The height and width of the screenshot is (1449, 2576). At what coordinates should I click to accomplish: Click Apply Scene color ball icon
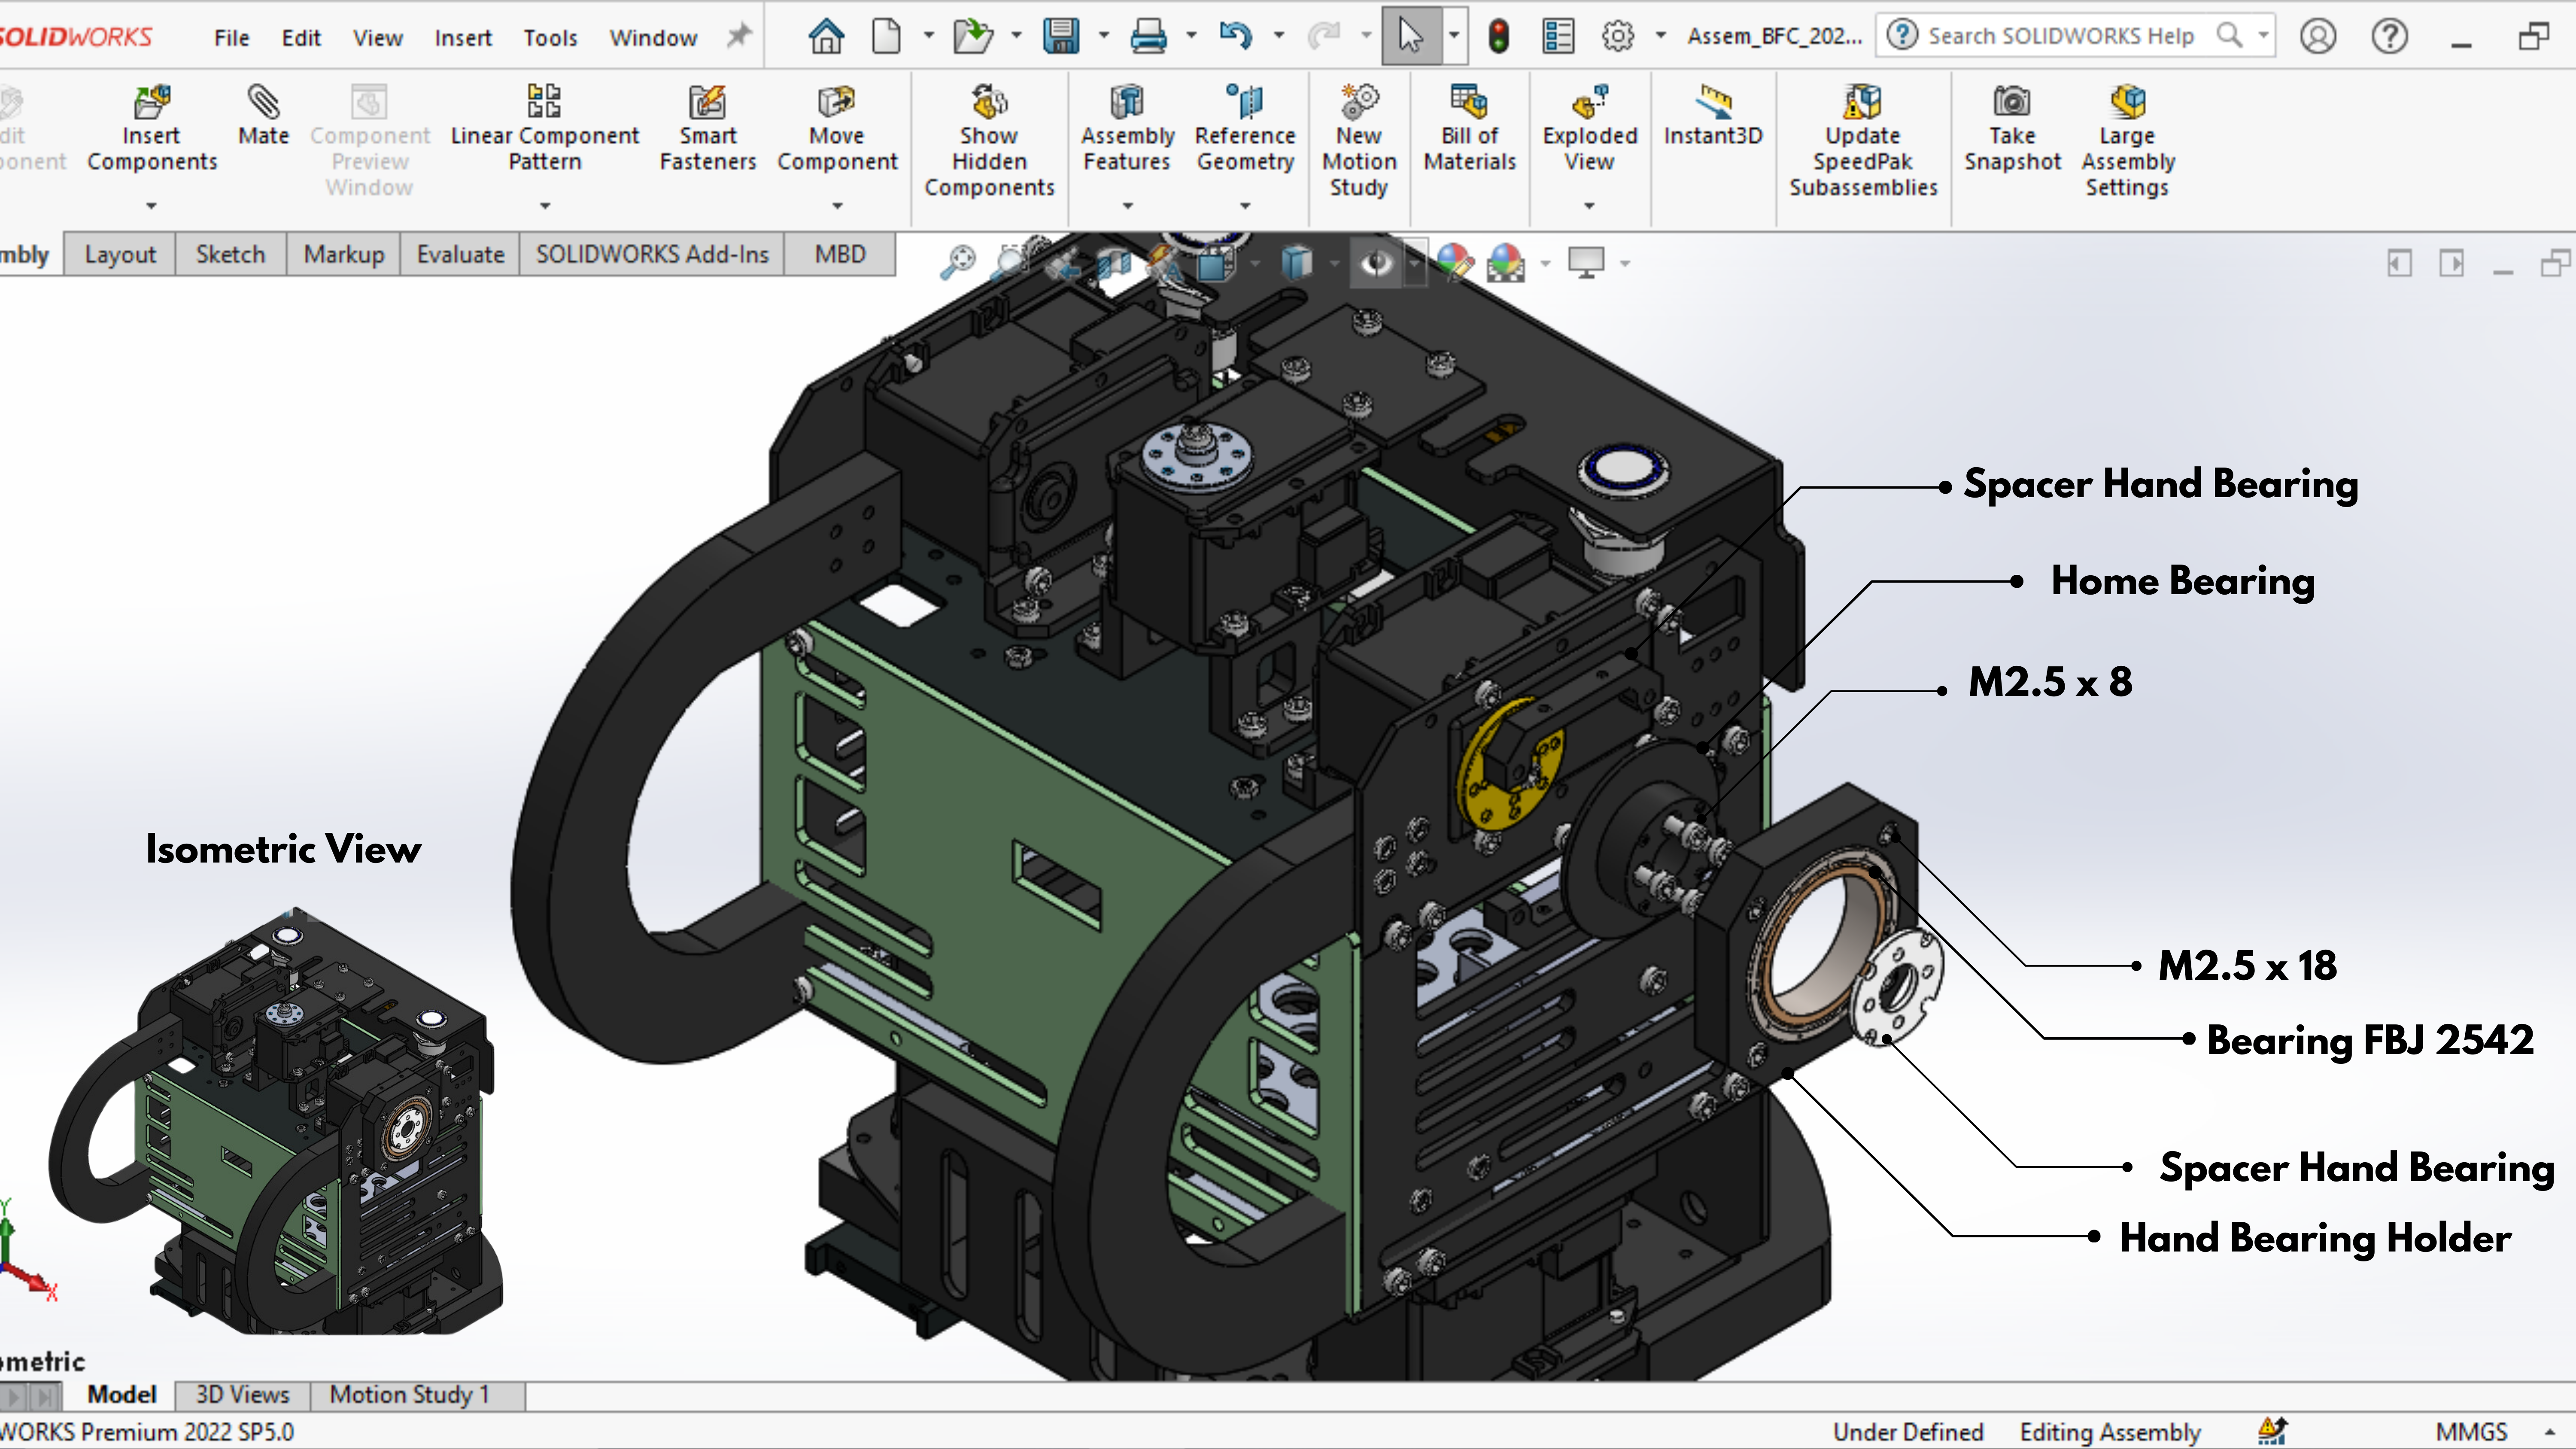pyautogui.click(x=1506, y=263)
